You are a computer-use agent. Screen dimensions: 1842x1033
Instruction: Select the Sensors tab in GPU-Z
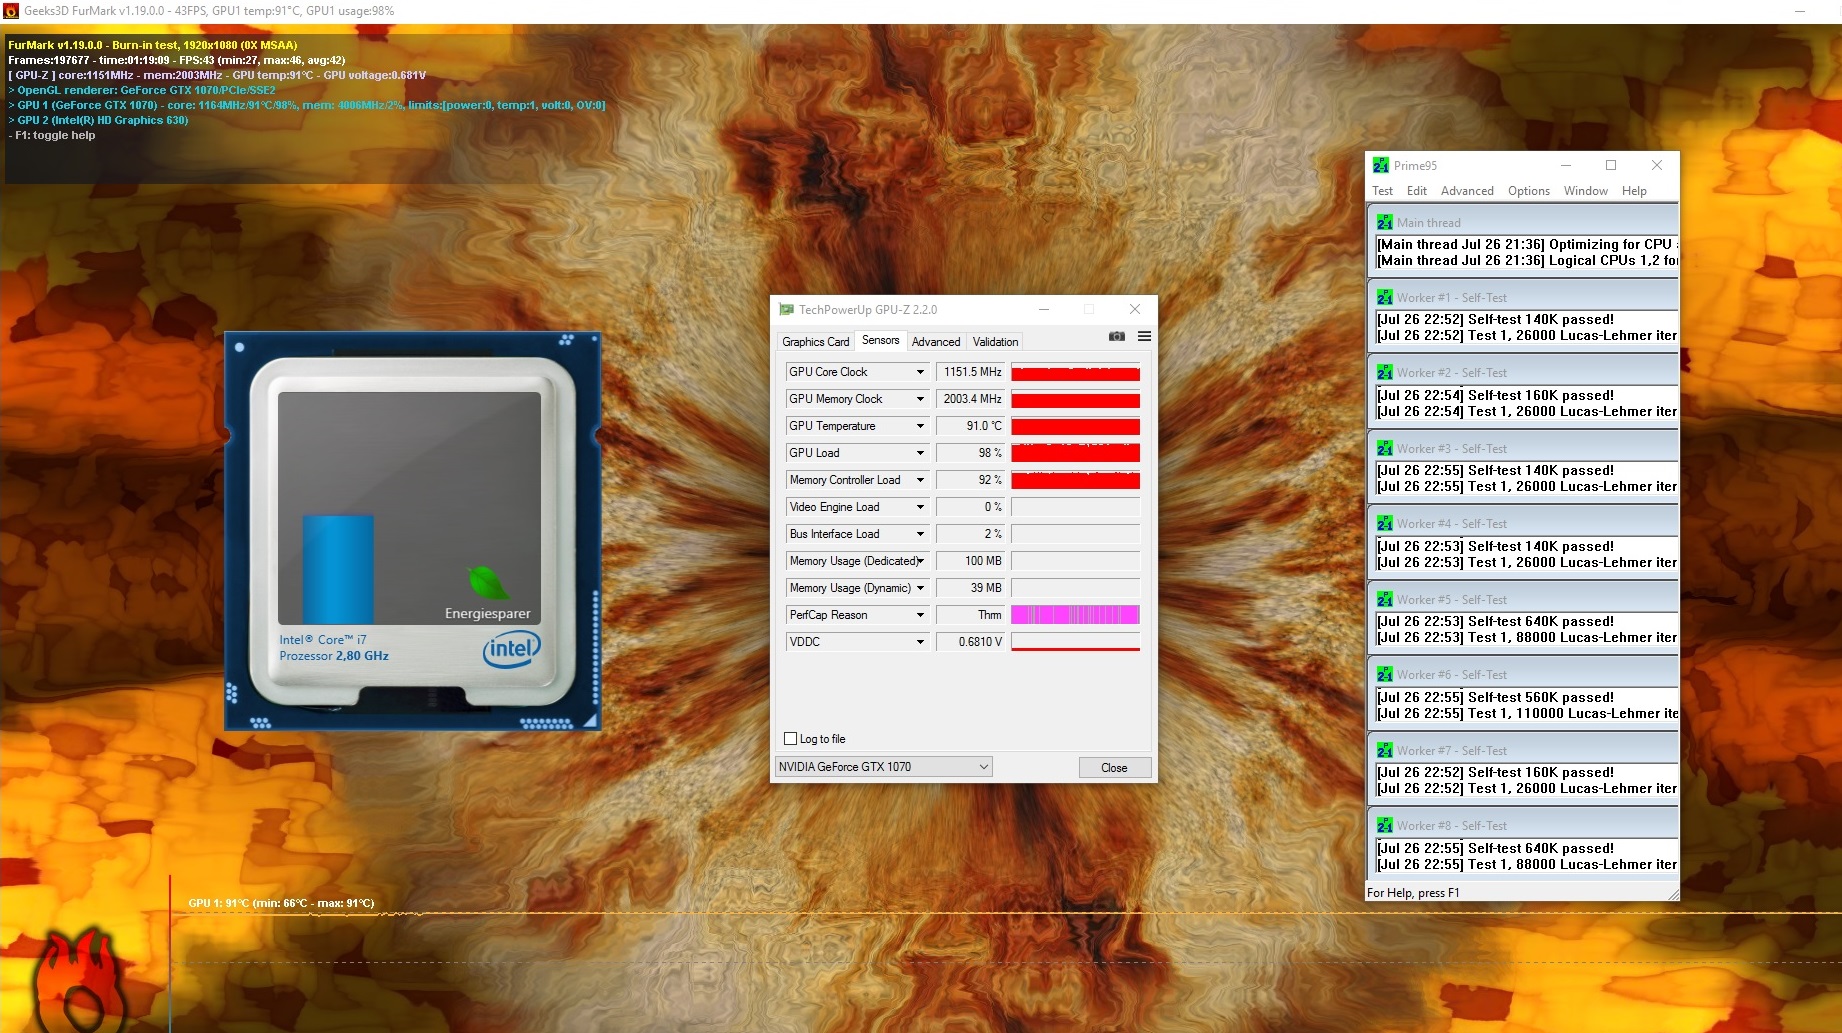(x=881, y=340)
